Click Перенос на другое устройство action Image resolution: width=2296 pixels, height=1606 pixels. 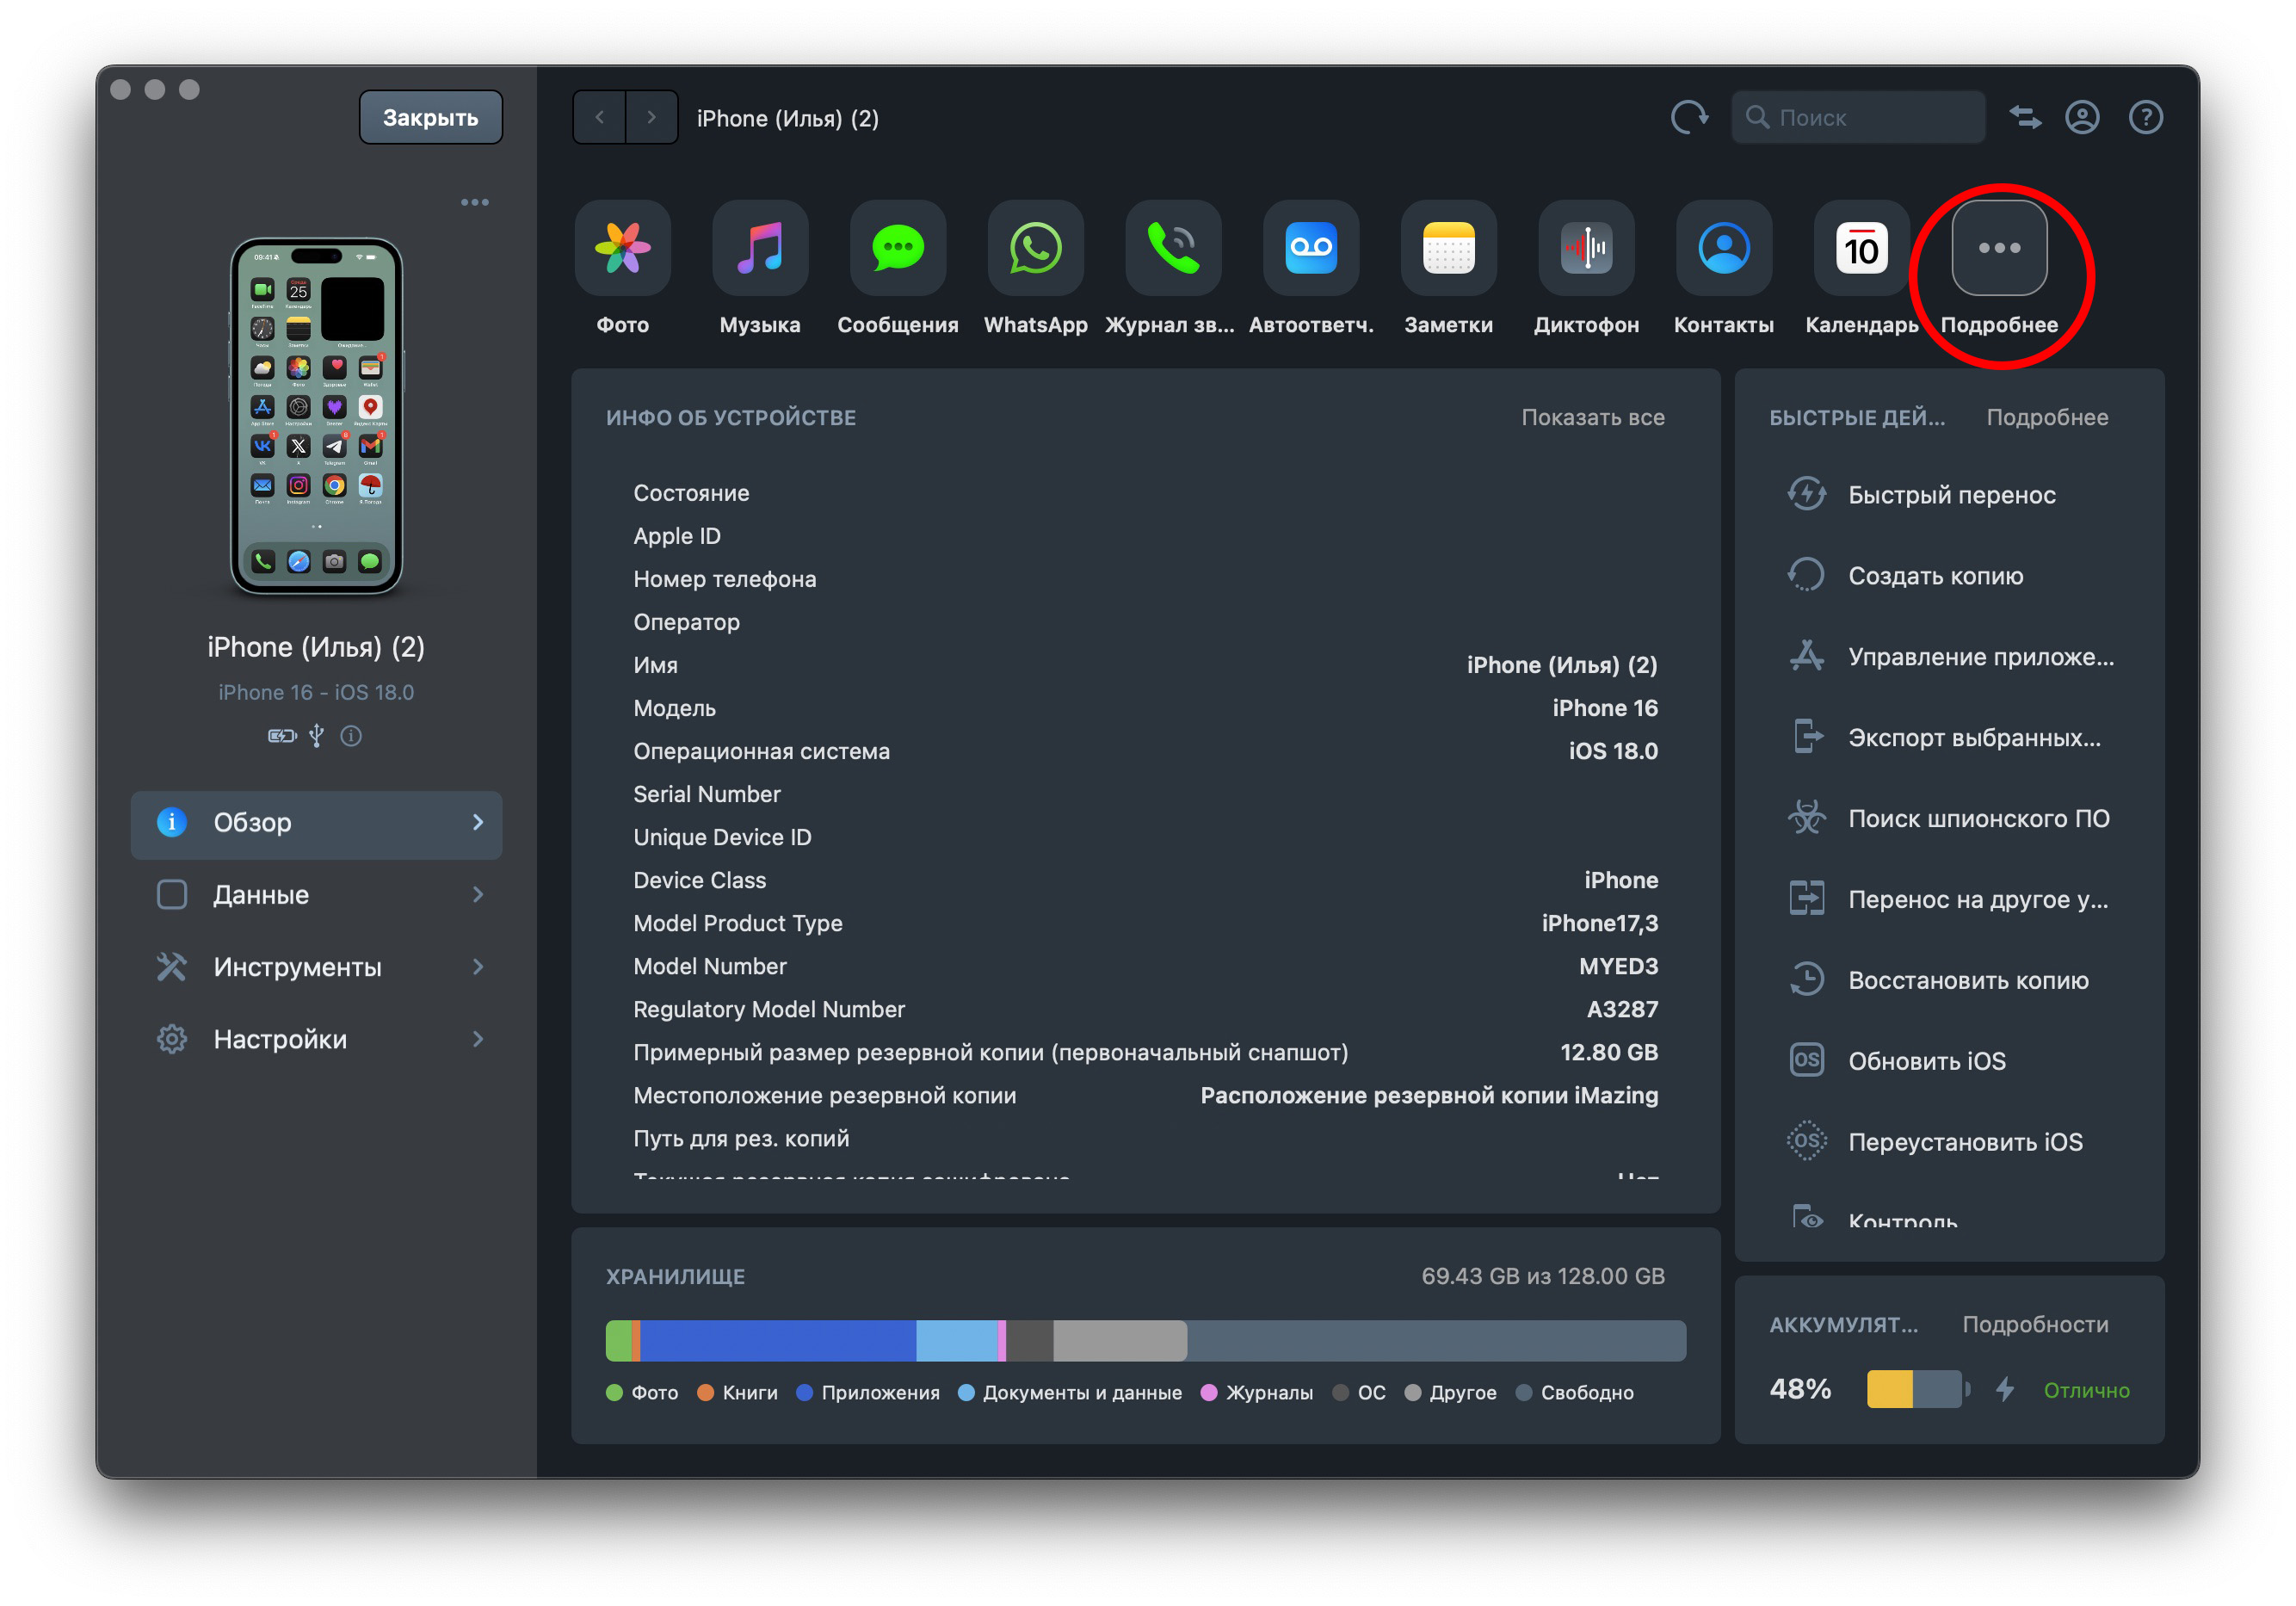(1949, 899)
